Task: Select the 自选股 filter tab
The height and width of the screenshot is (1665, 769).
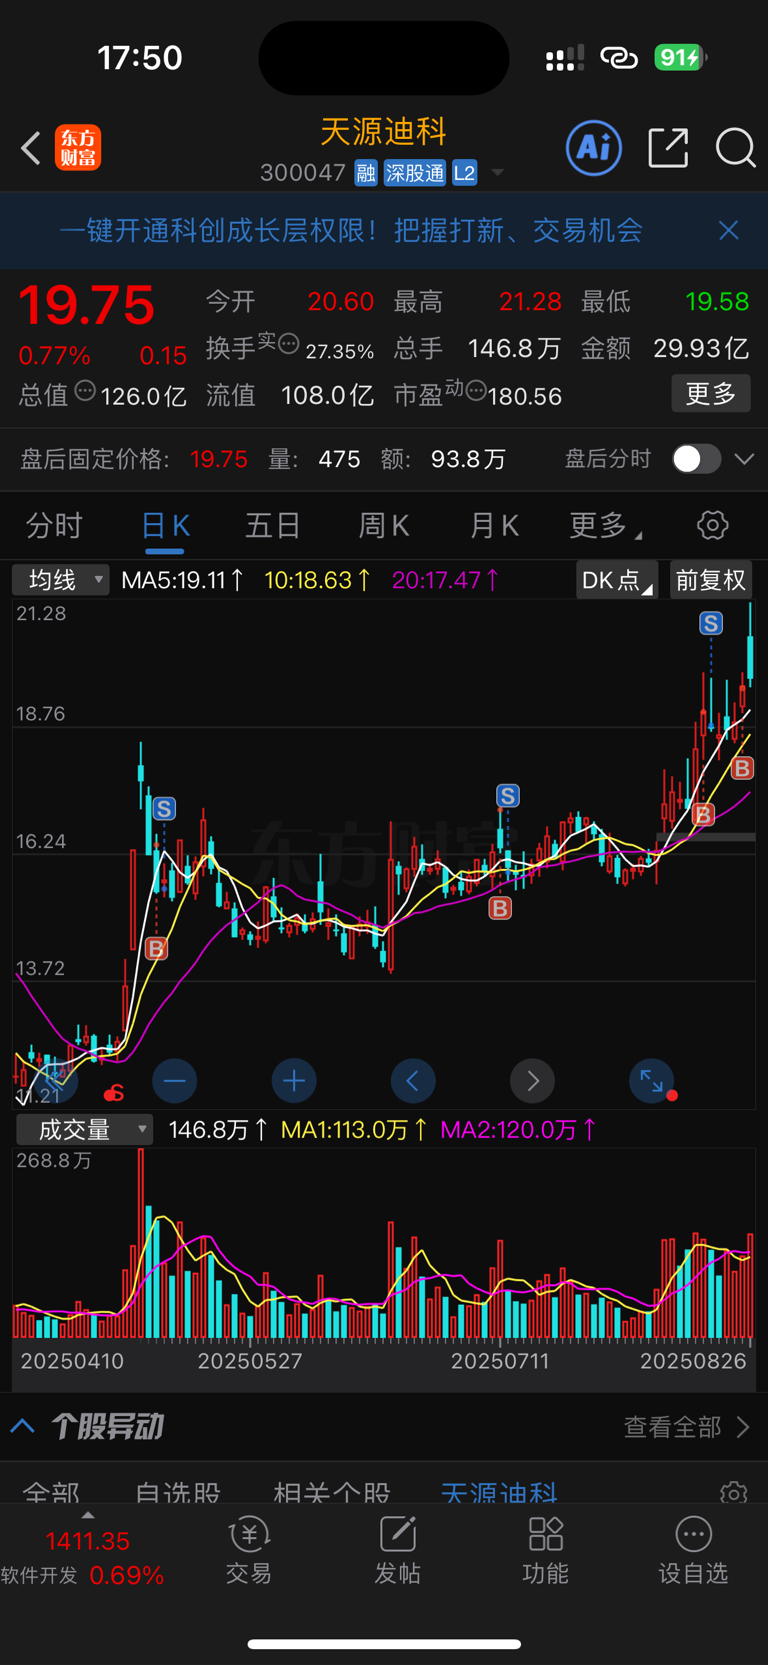Action: (x=178, y=1495)
